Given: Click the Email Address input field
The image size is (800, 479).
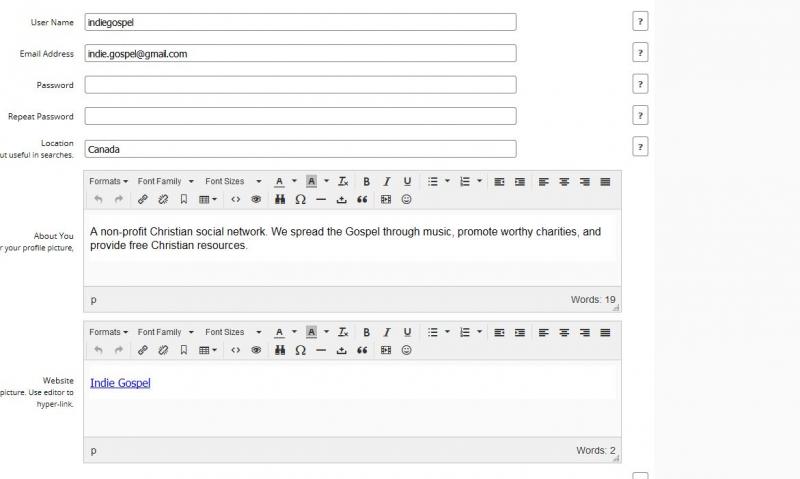Looking at the screenshot, I should [x=301, y=53].
